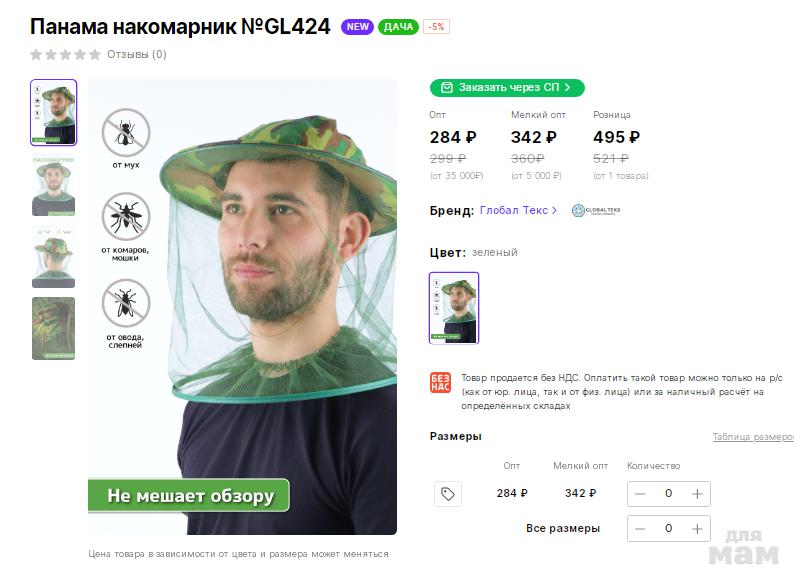Screen dimensions: 794x579
Task: Select the green color swatch thumbnail
Action: tap(454, 308)
